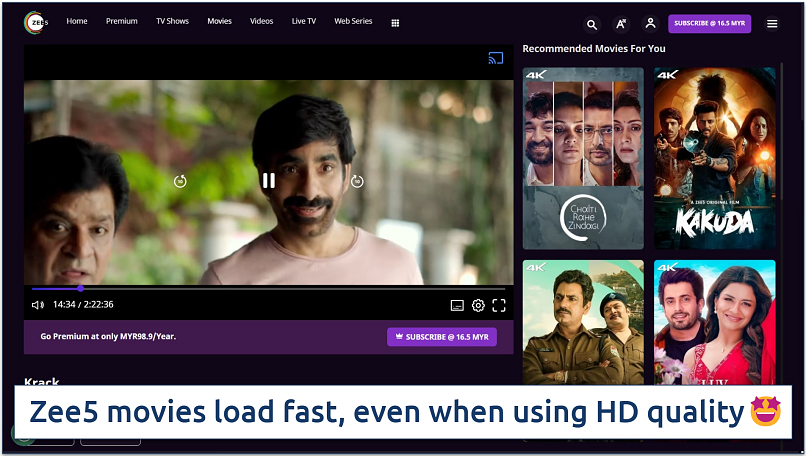Click Subscribe button in Go Premium banner
The width and height of the screenshot is (806, 456).
(x=442, y=337)
